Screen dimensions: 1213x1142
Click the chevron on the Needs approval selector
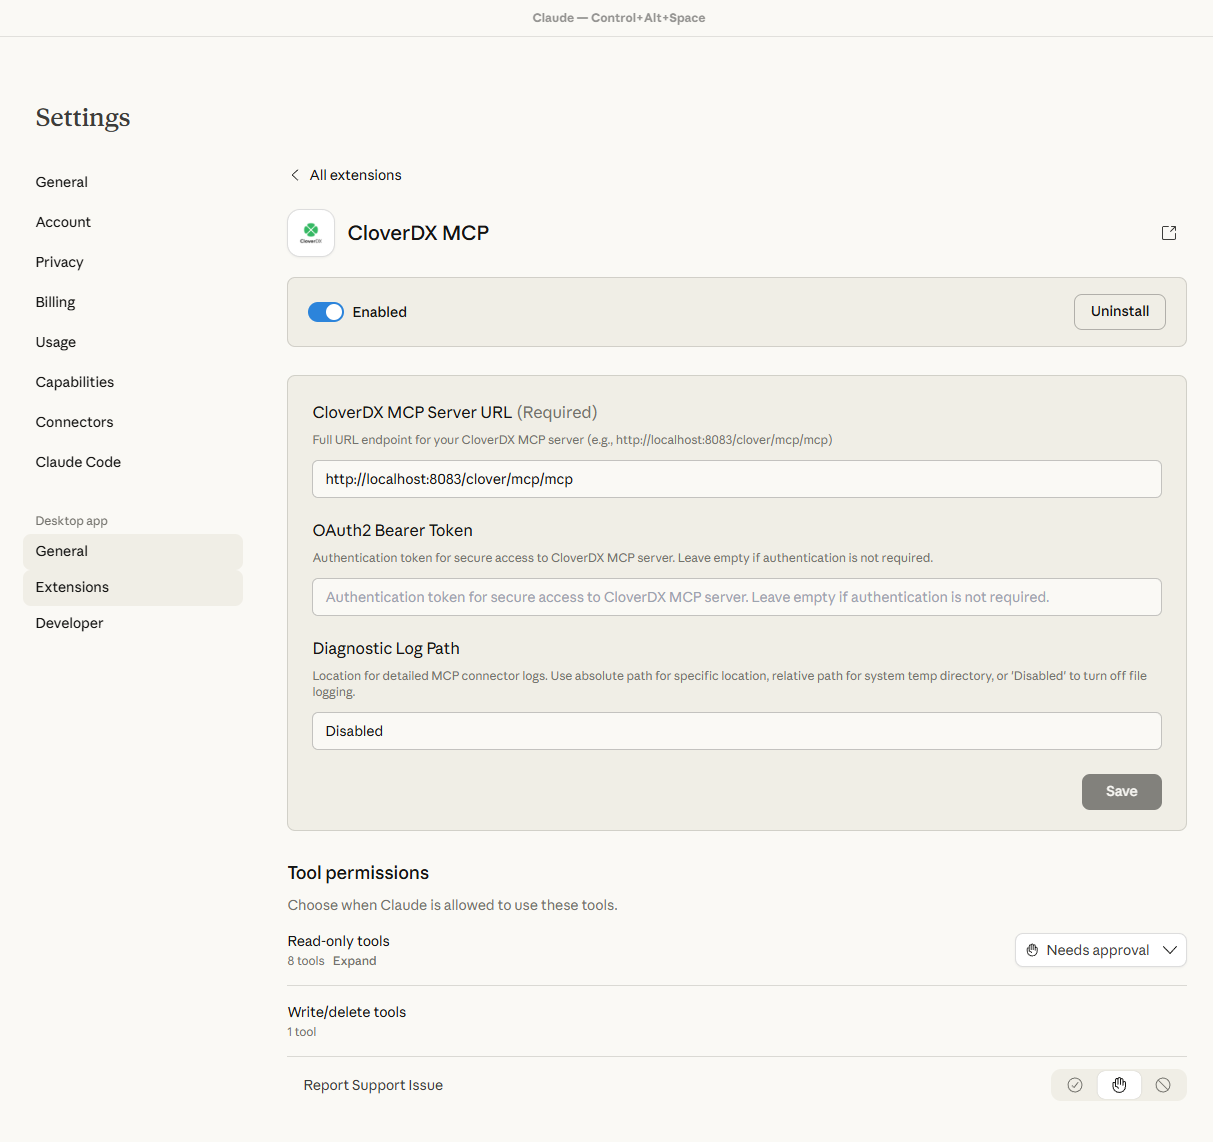(1170, 950)
